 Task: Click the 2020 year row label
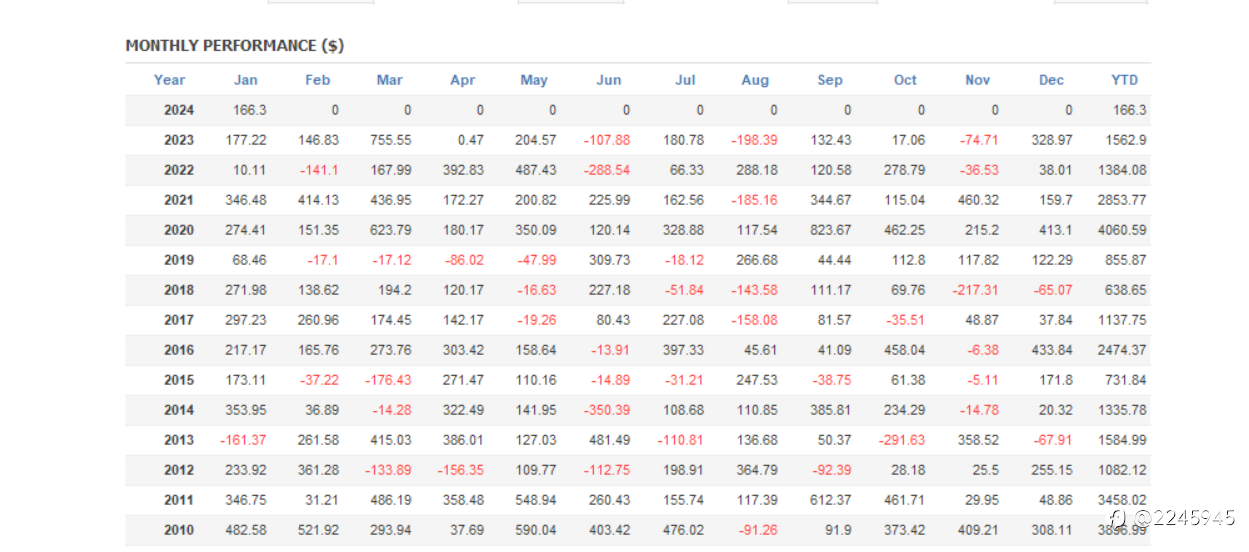[x=179, y=230]
